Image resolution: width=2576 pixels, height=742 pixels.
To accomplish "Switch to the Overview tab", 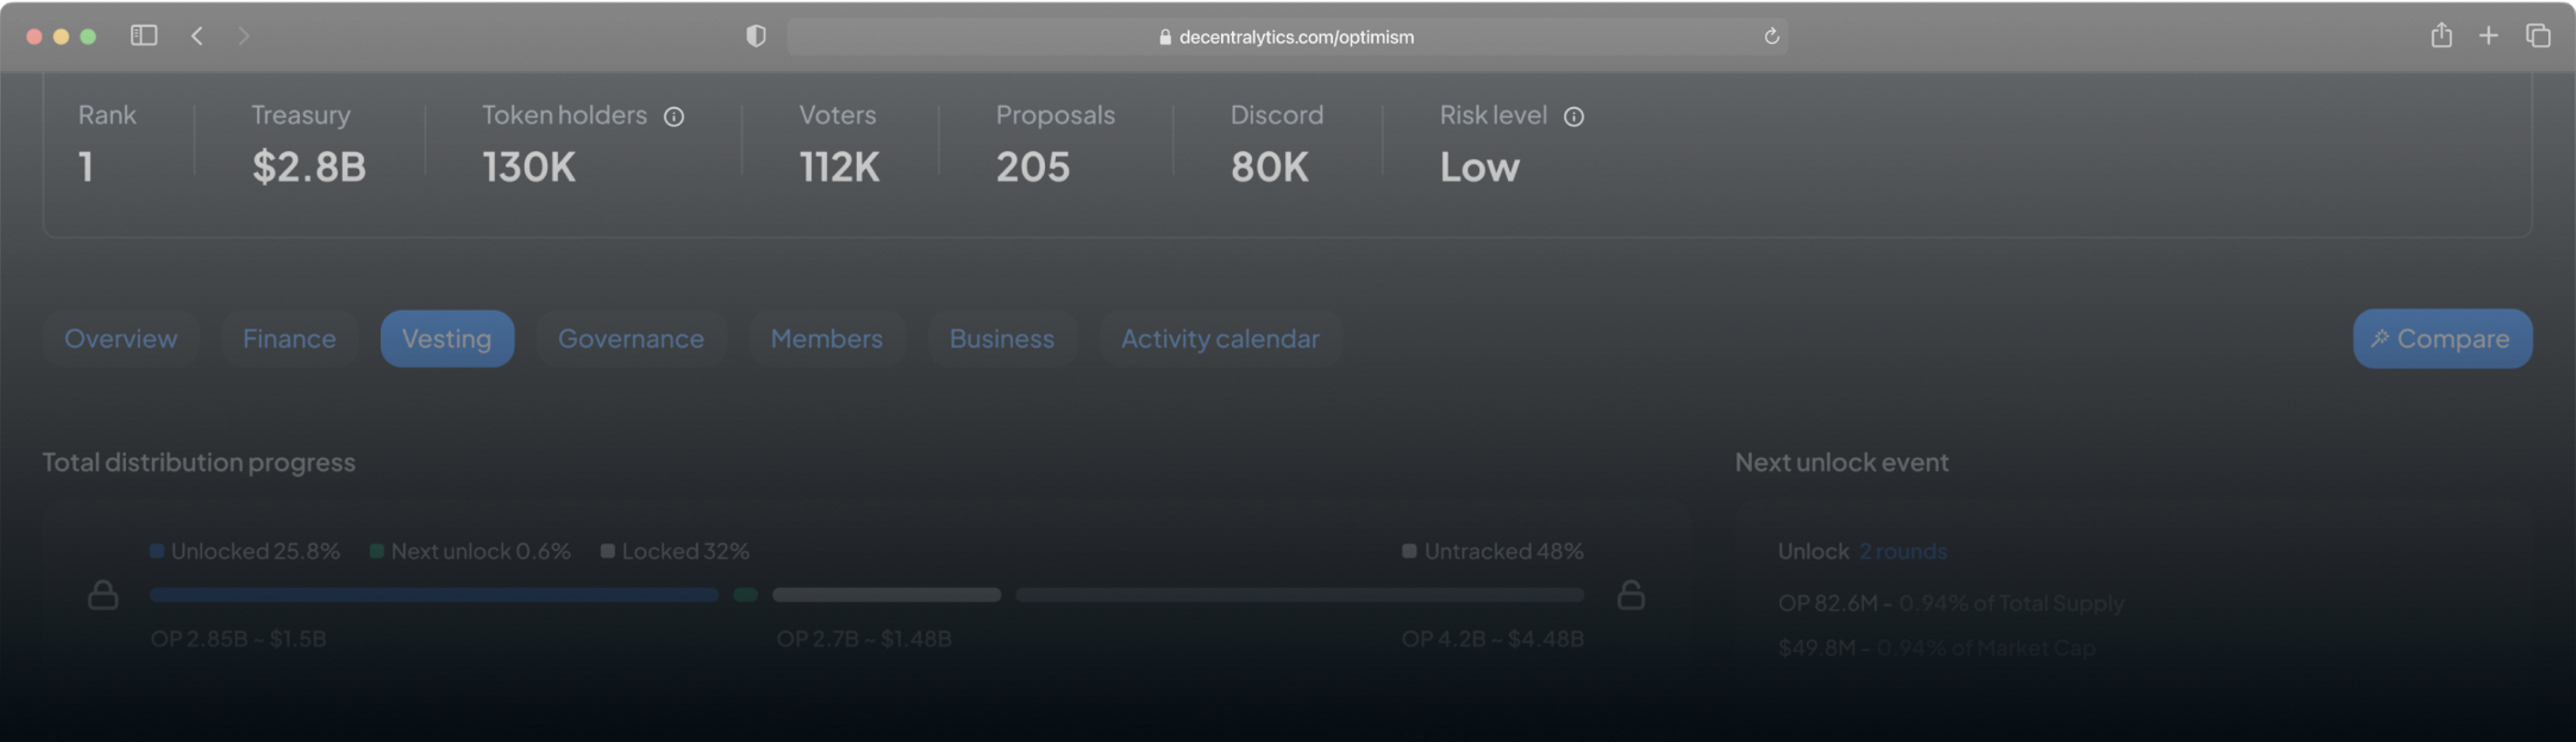I will coord(121,339).
